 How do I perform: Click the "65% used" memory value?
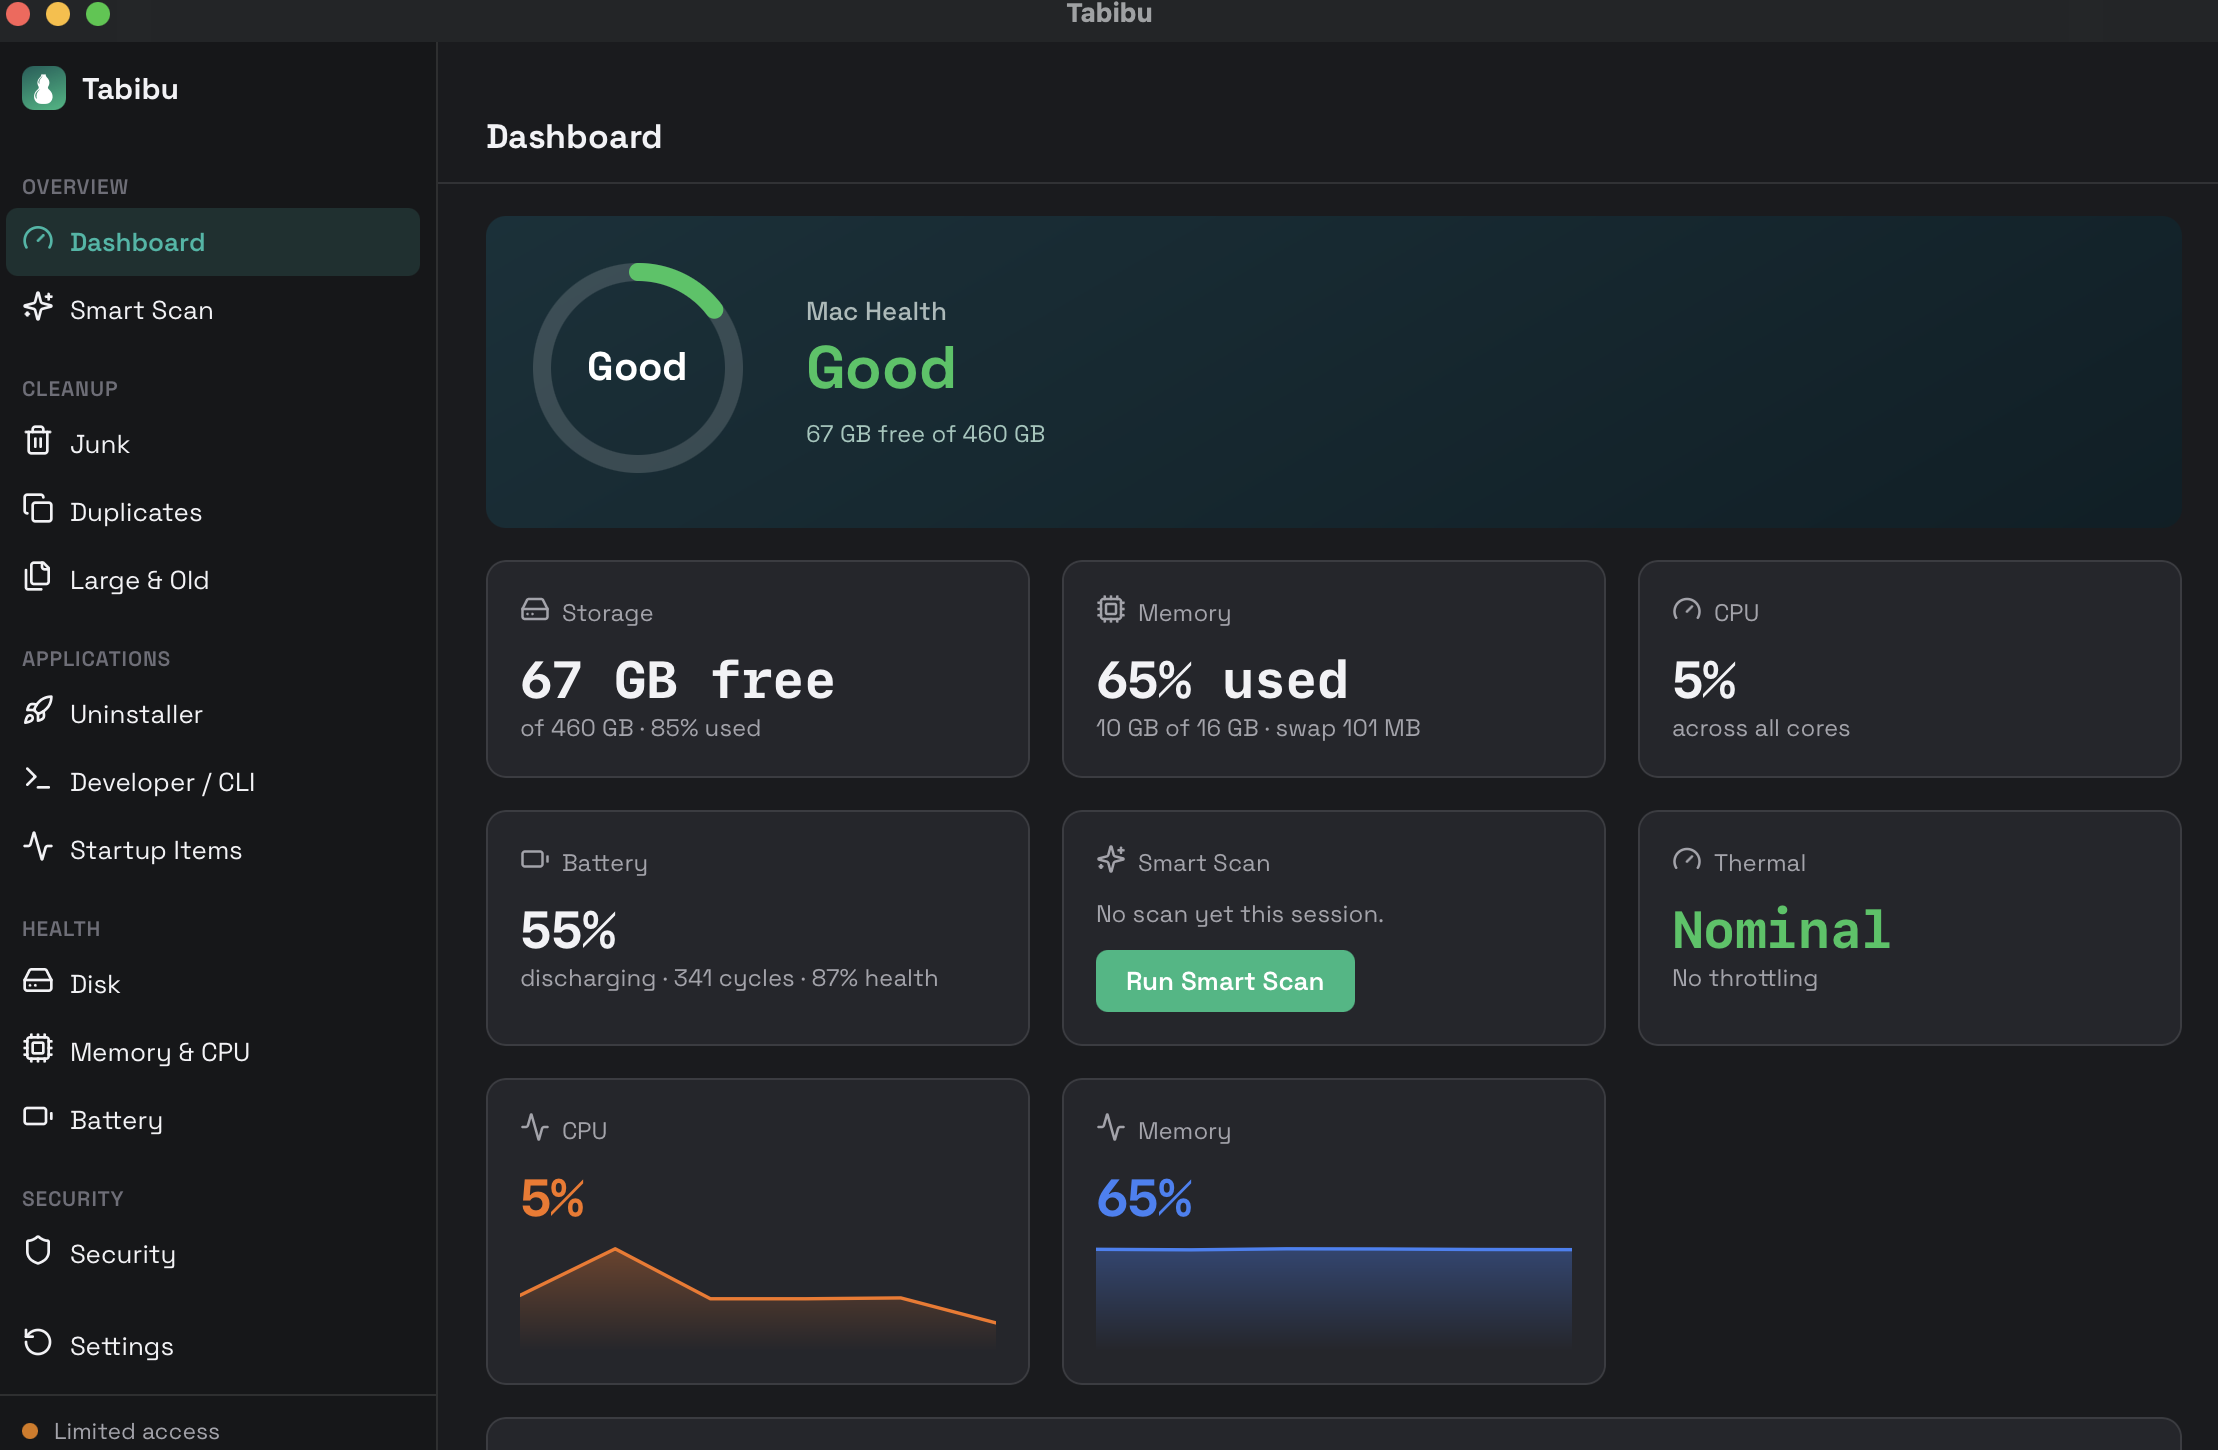pyautogui.click(x=1222, y=680)
